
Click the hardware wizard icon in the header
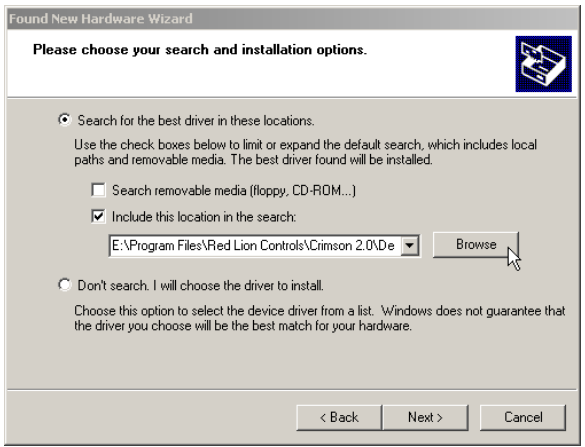click(x=543, y=64)
